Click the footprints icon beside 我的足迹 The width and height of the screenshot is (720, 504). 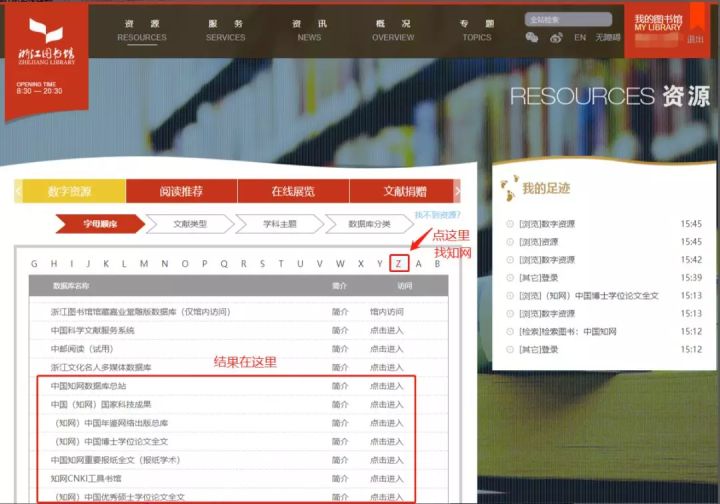point(509,188)
